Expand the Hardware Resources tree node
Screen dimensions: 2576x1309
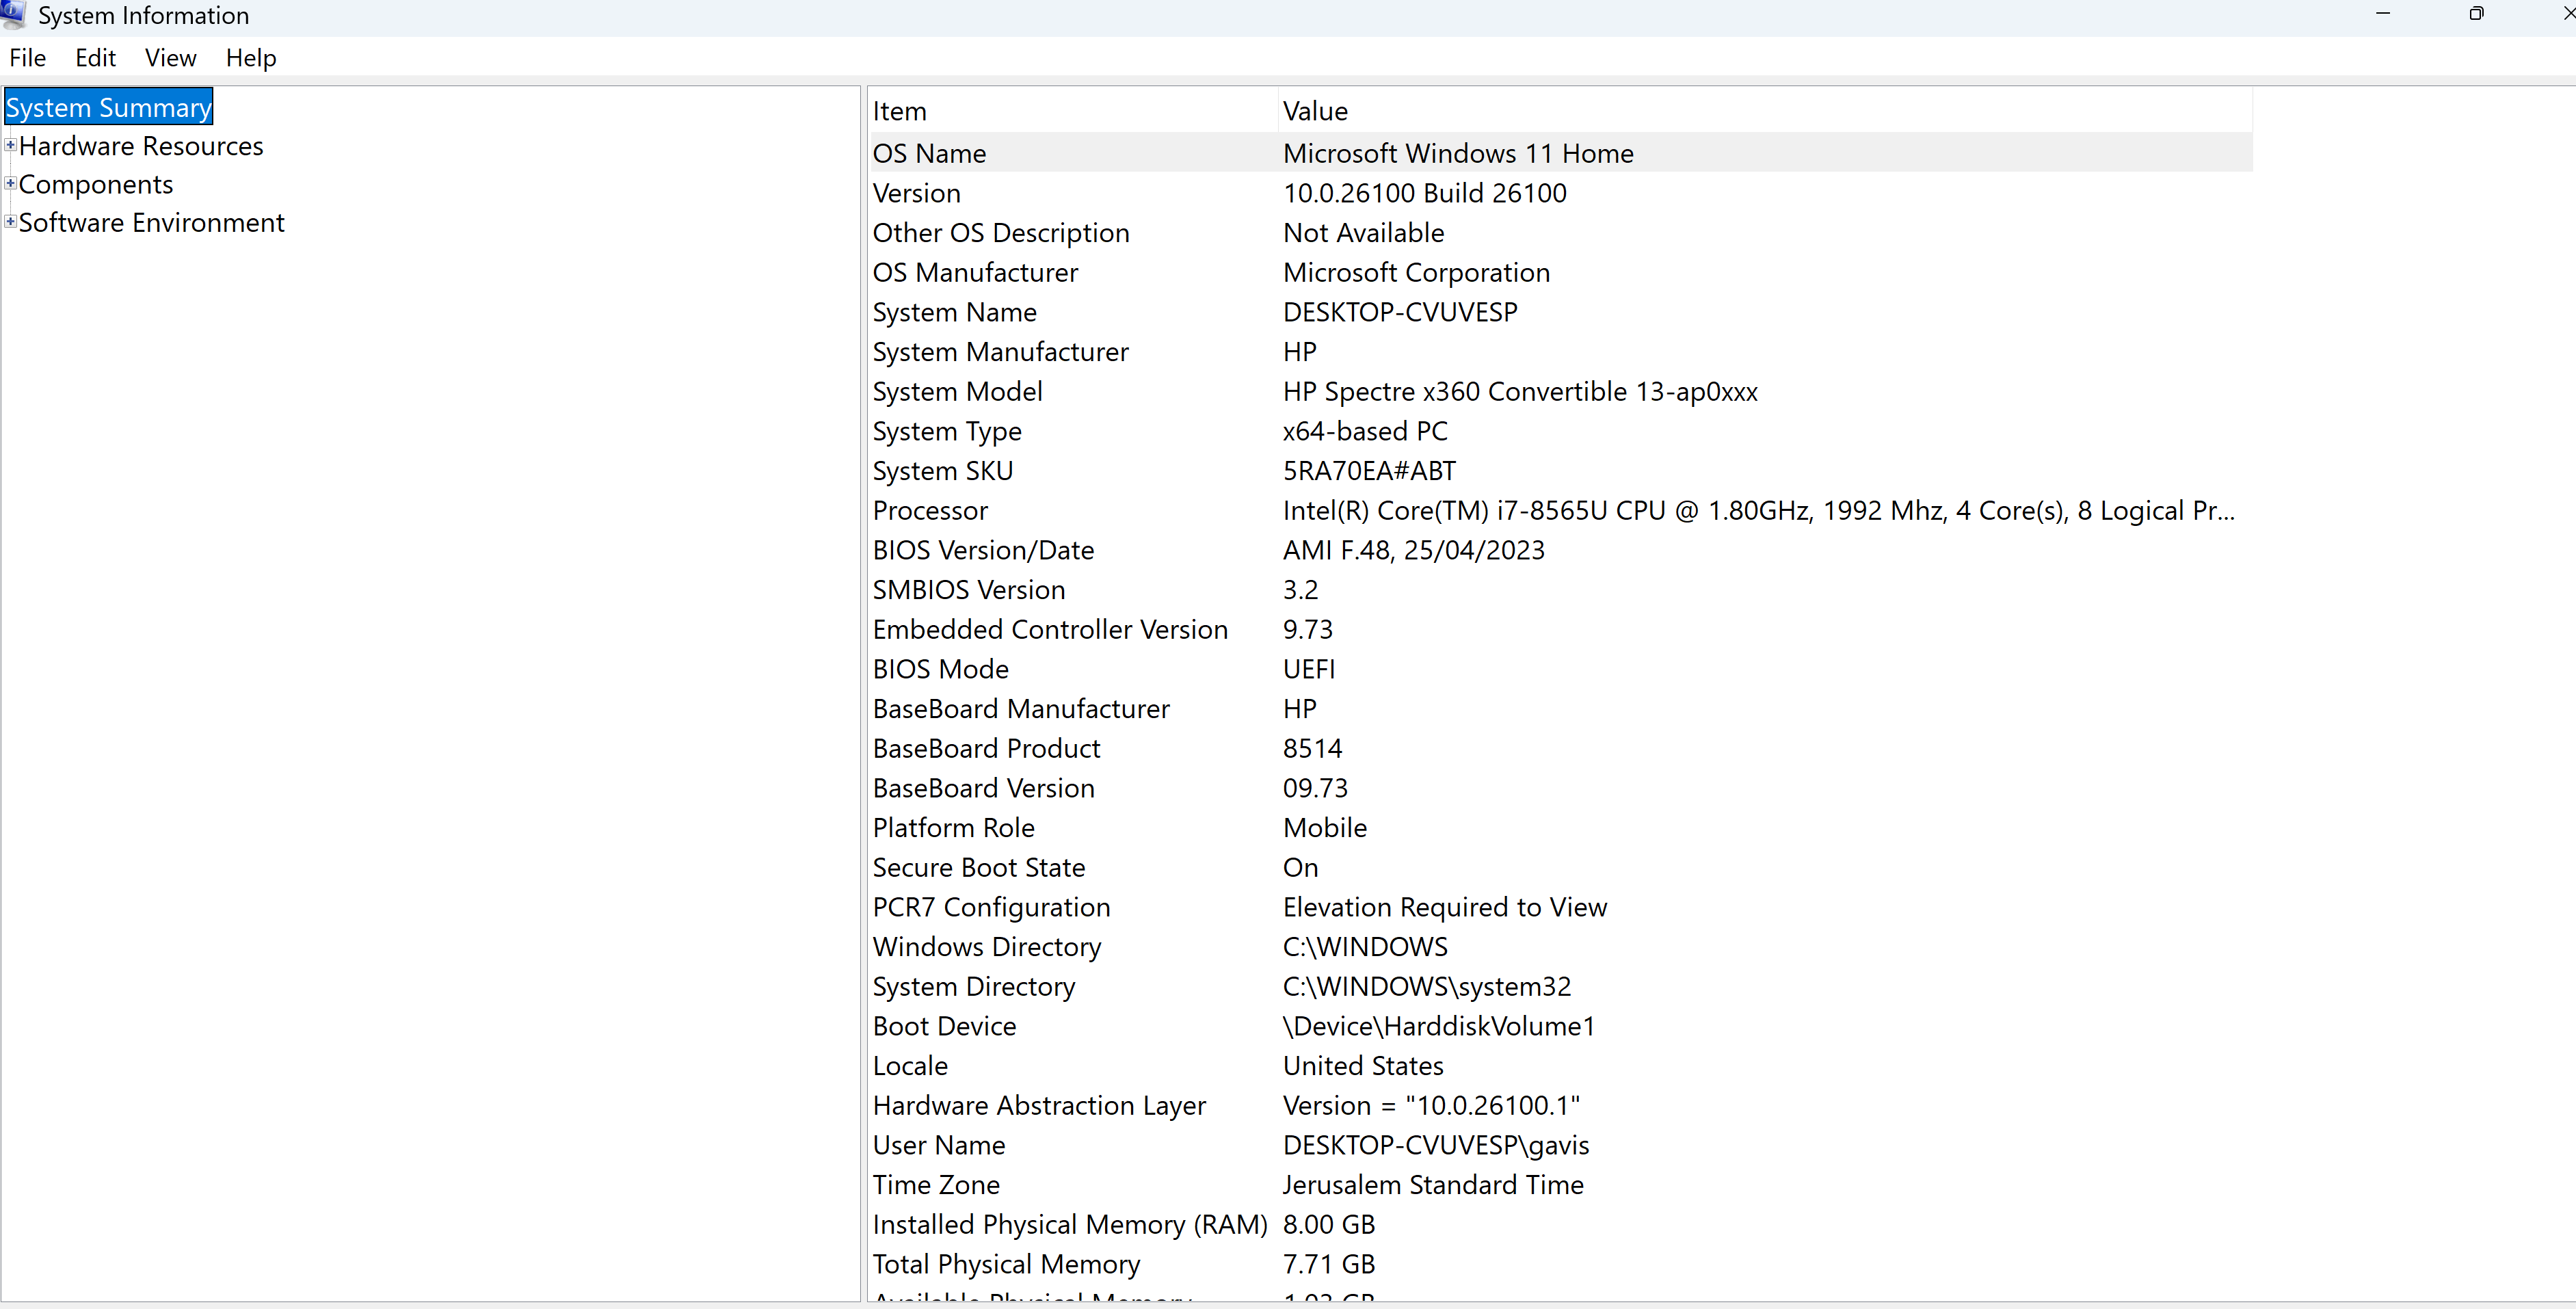pos(10,145)
